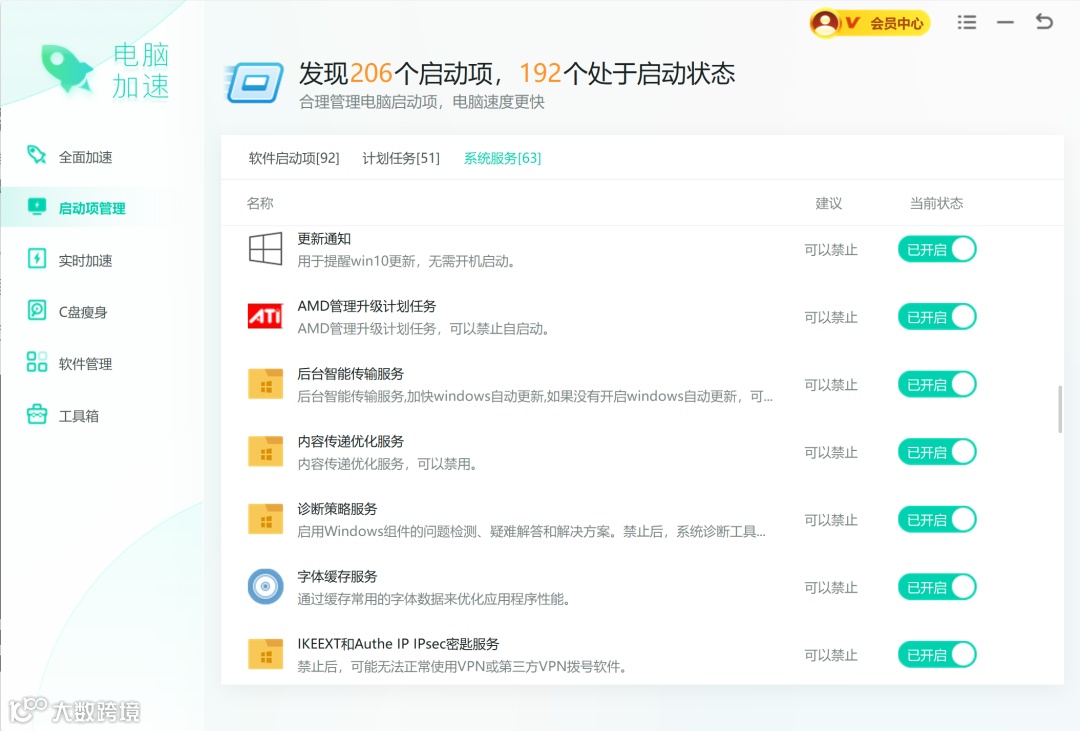The image size is (1080, 731).
Task: Click the user avatar in 会员中心
Action: tap(824, 23)
